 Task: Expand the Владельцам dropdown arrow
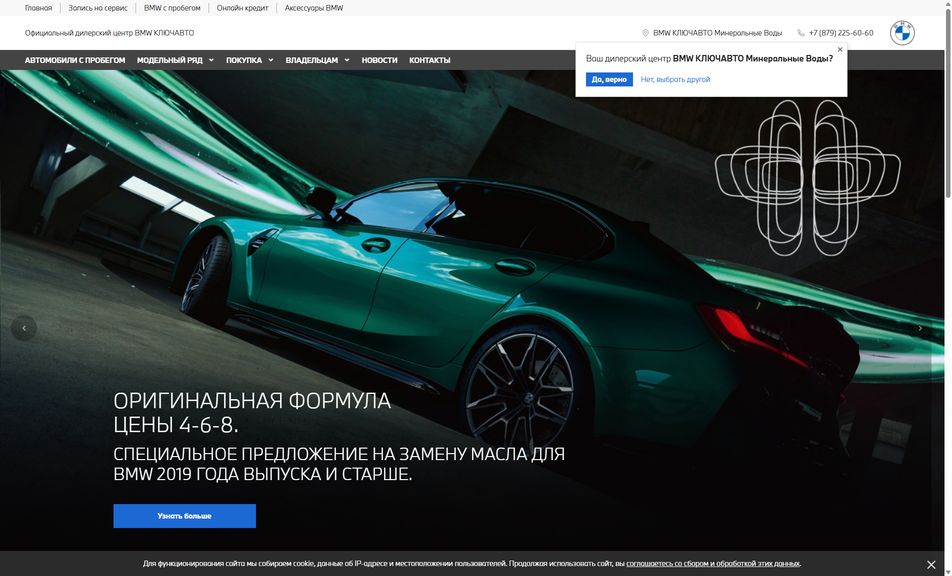coord(347,60)
